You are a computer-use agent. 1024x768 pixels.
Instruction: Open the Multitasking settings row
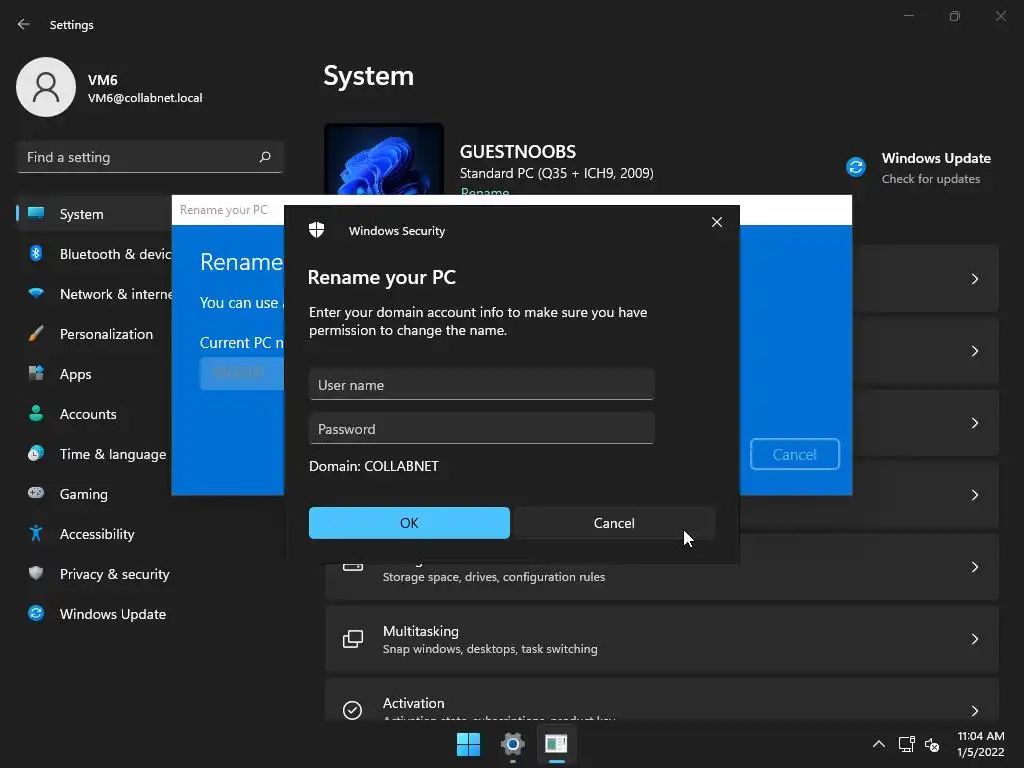tap(662, 639)
